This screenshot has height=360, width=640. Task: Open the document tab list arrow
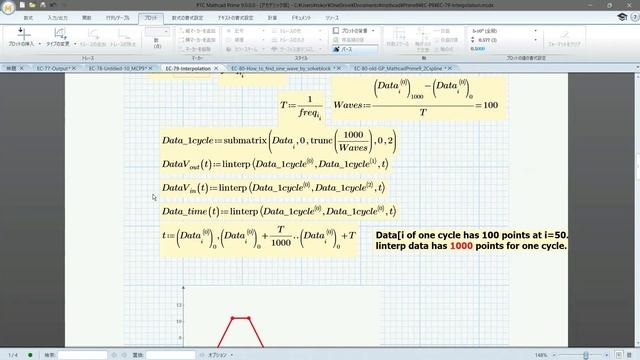(637, 68)
